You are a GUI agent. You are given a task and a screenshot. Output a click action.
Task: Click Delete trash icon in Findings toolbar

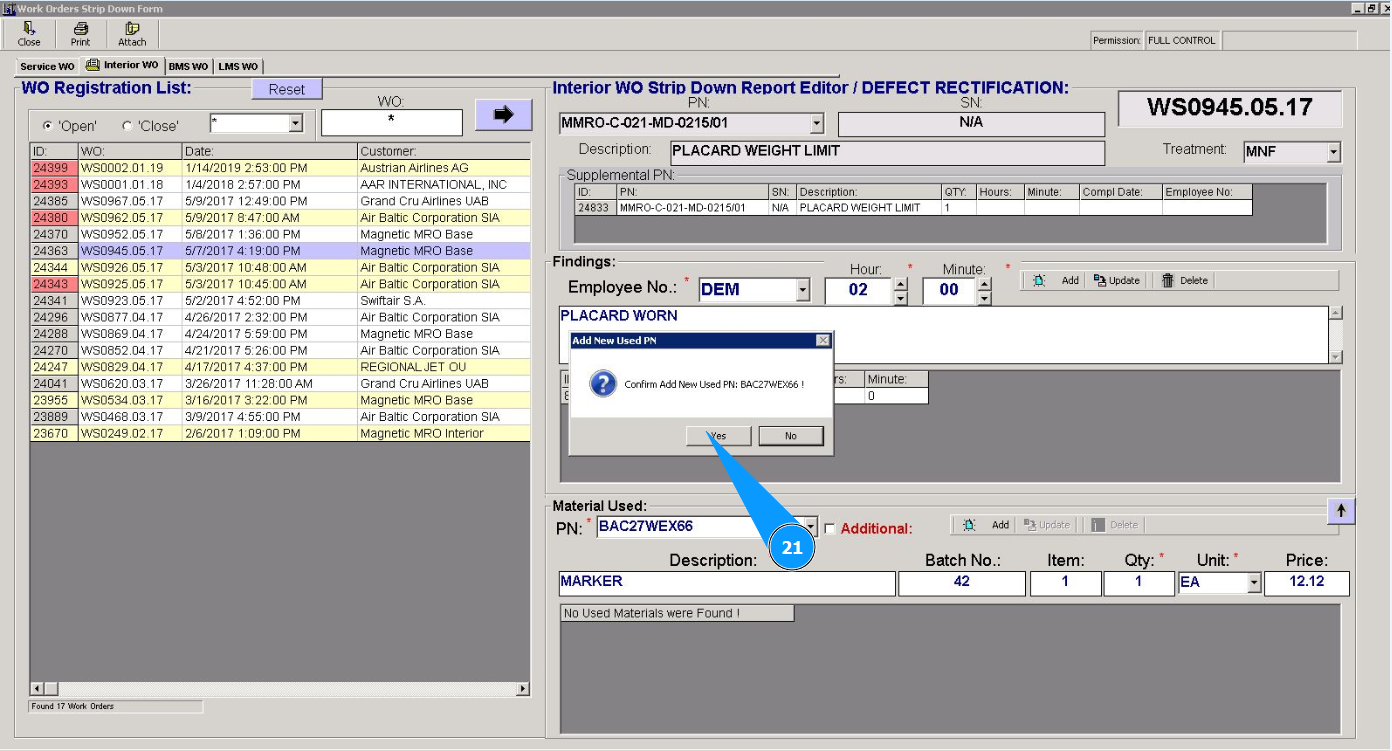click(1167, 281)
